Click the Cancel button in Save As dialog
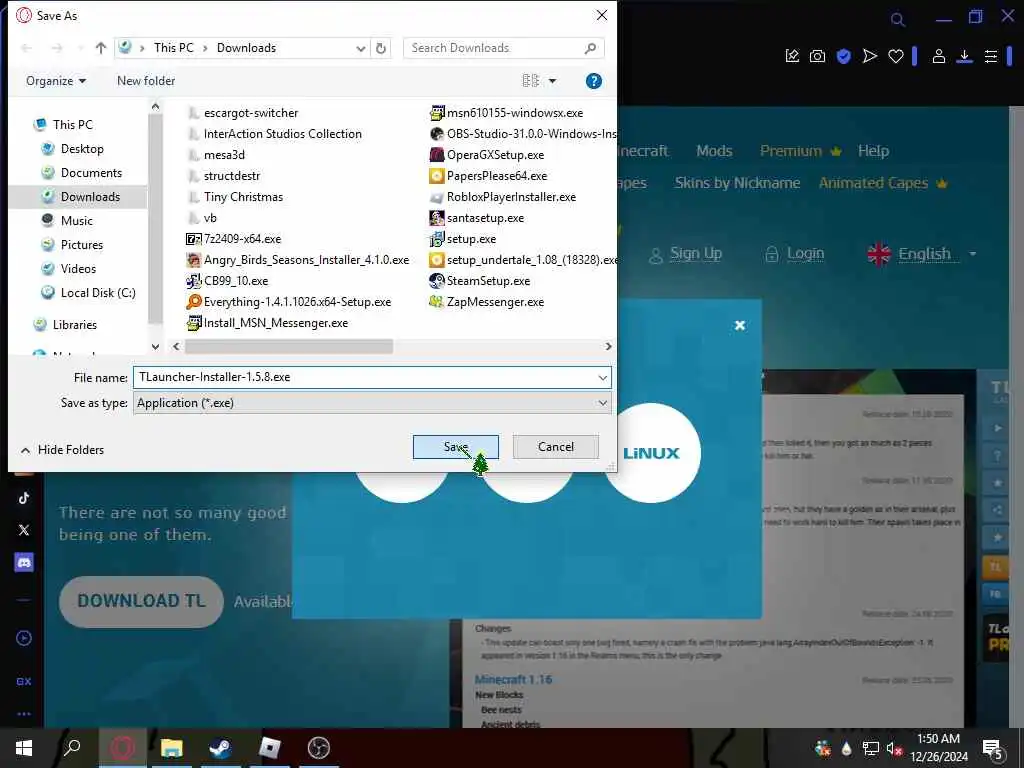Image resolution: width=1024 pixels, height=768 pixels. [x=556, y=447]
